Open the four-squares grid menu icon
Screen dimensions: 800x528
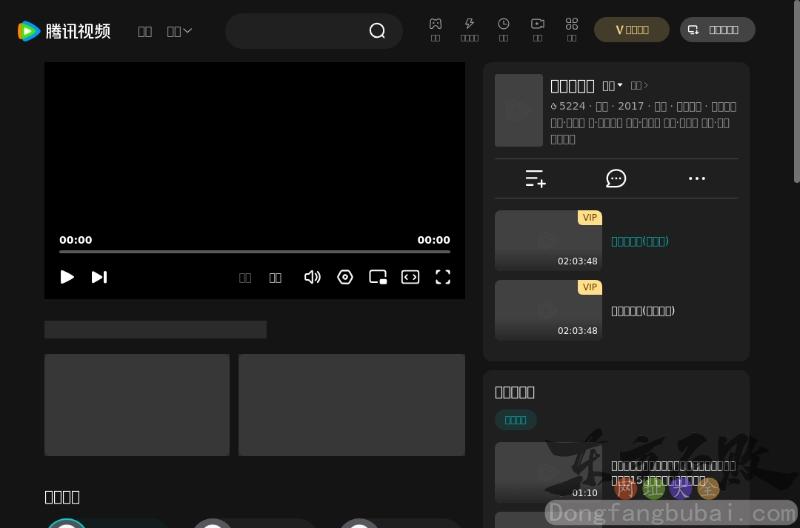point(572,24)
